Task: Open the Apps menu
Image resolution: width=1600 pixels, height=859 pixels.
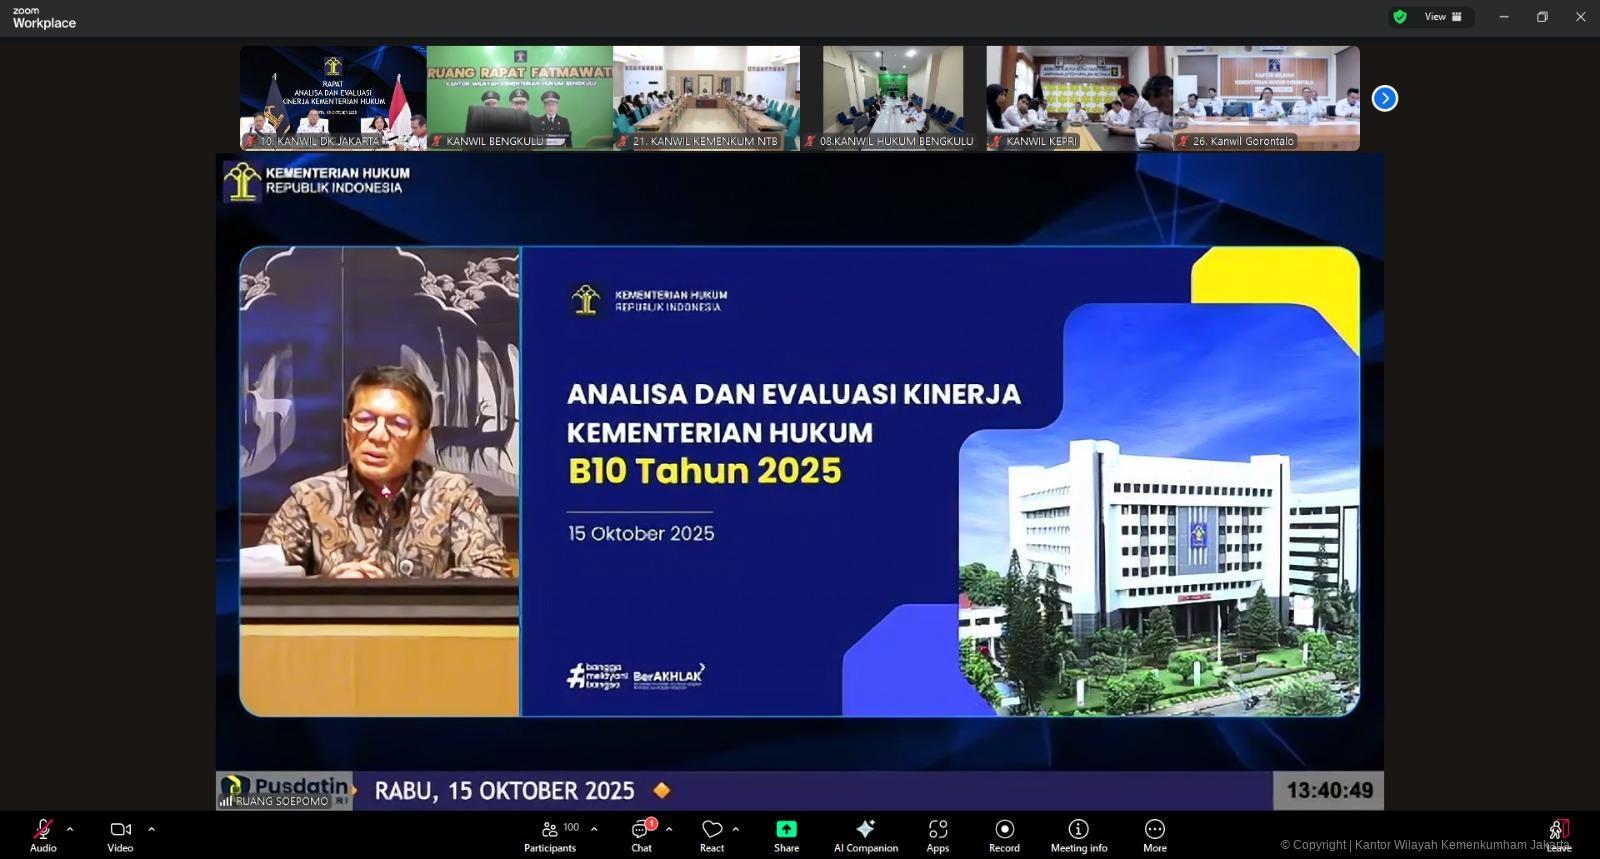Action: pyautogui.click(x=938, y=835)
